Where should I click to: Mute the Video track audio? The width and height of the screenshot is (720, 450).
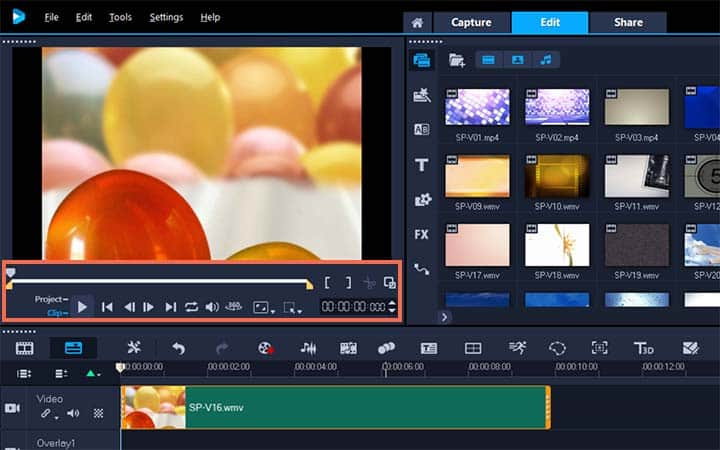coord(73,413)
